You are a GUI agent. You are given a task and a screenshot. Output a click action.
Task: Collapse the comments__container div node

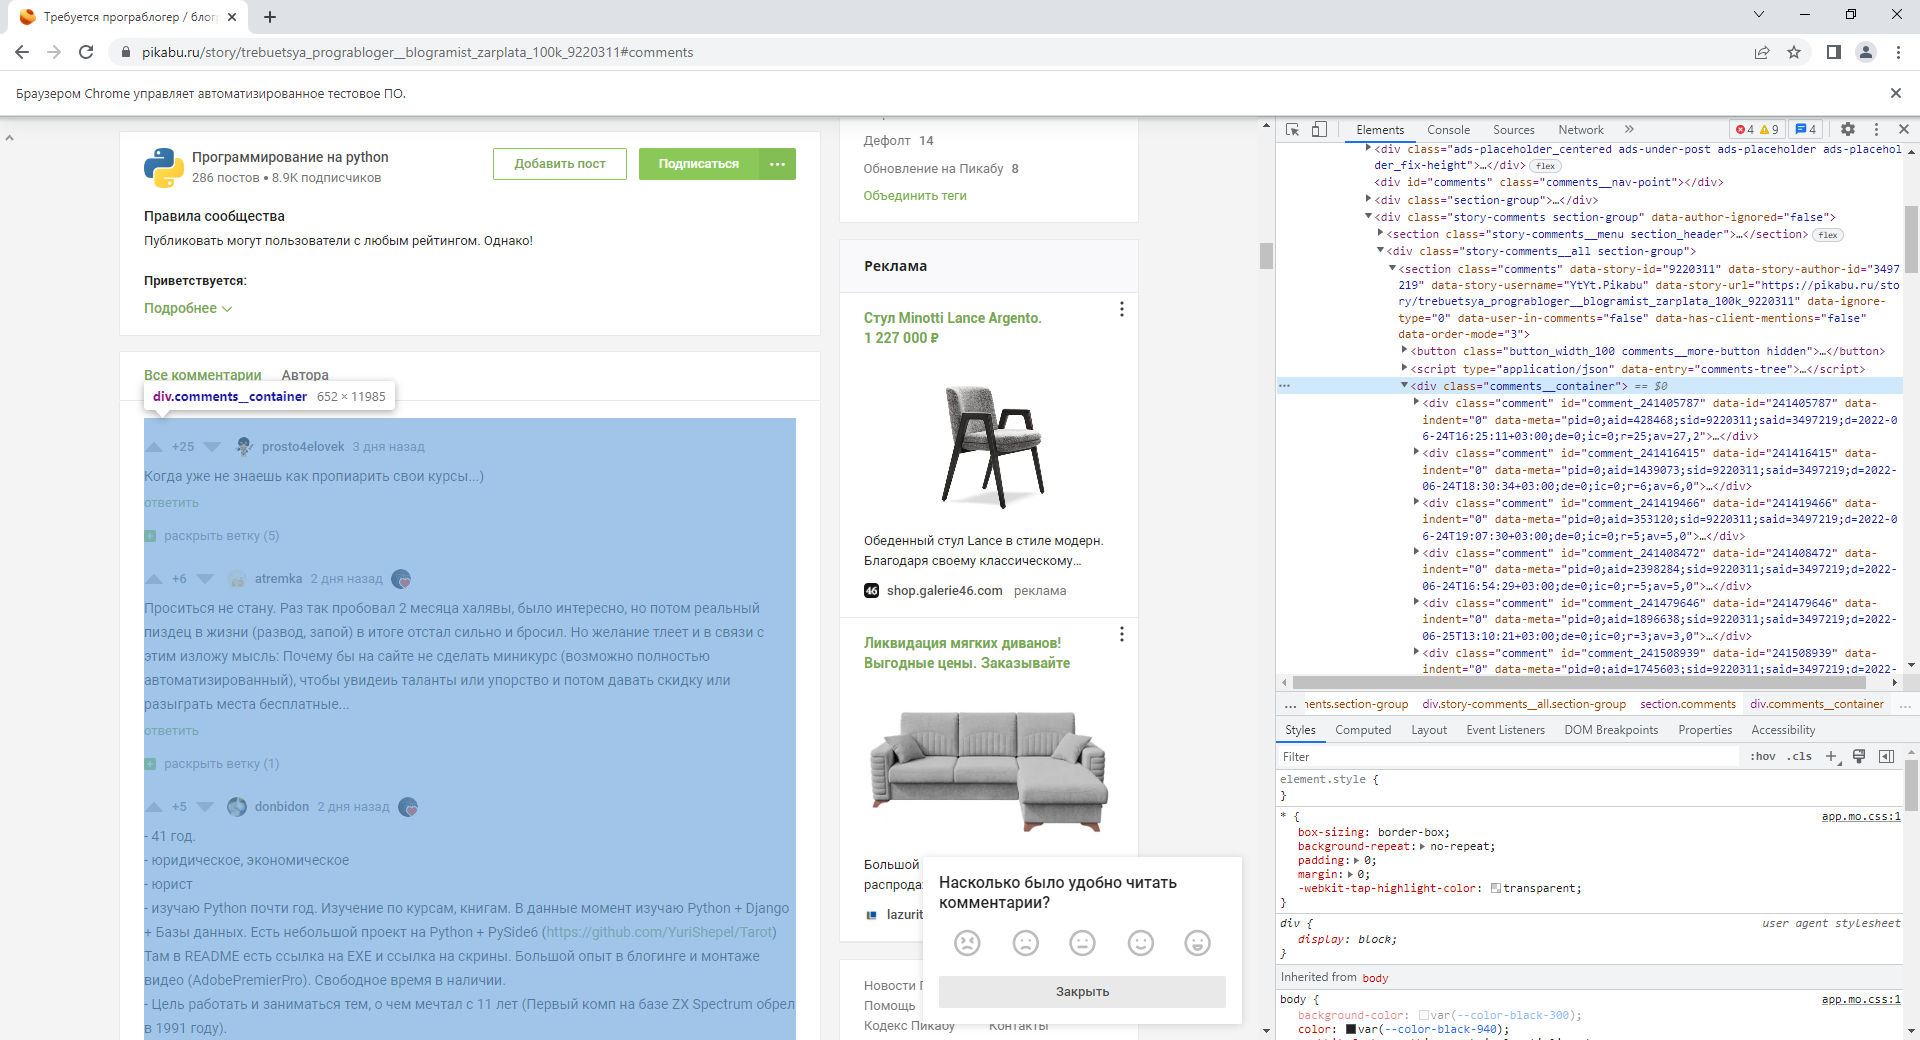(1404, 385)
